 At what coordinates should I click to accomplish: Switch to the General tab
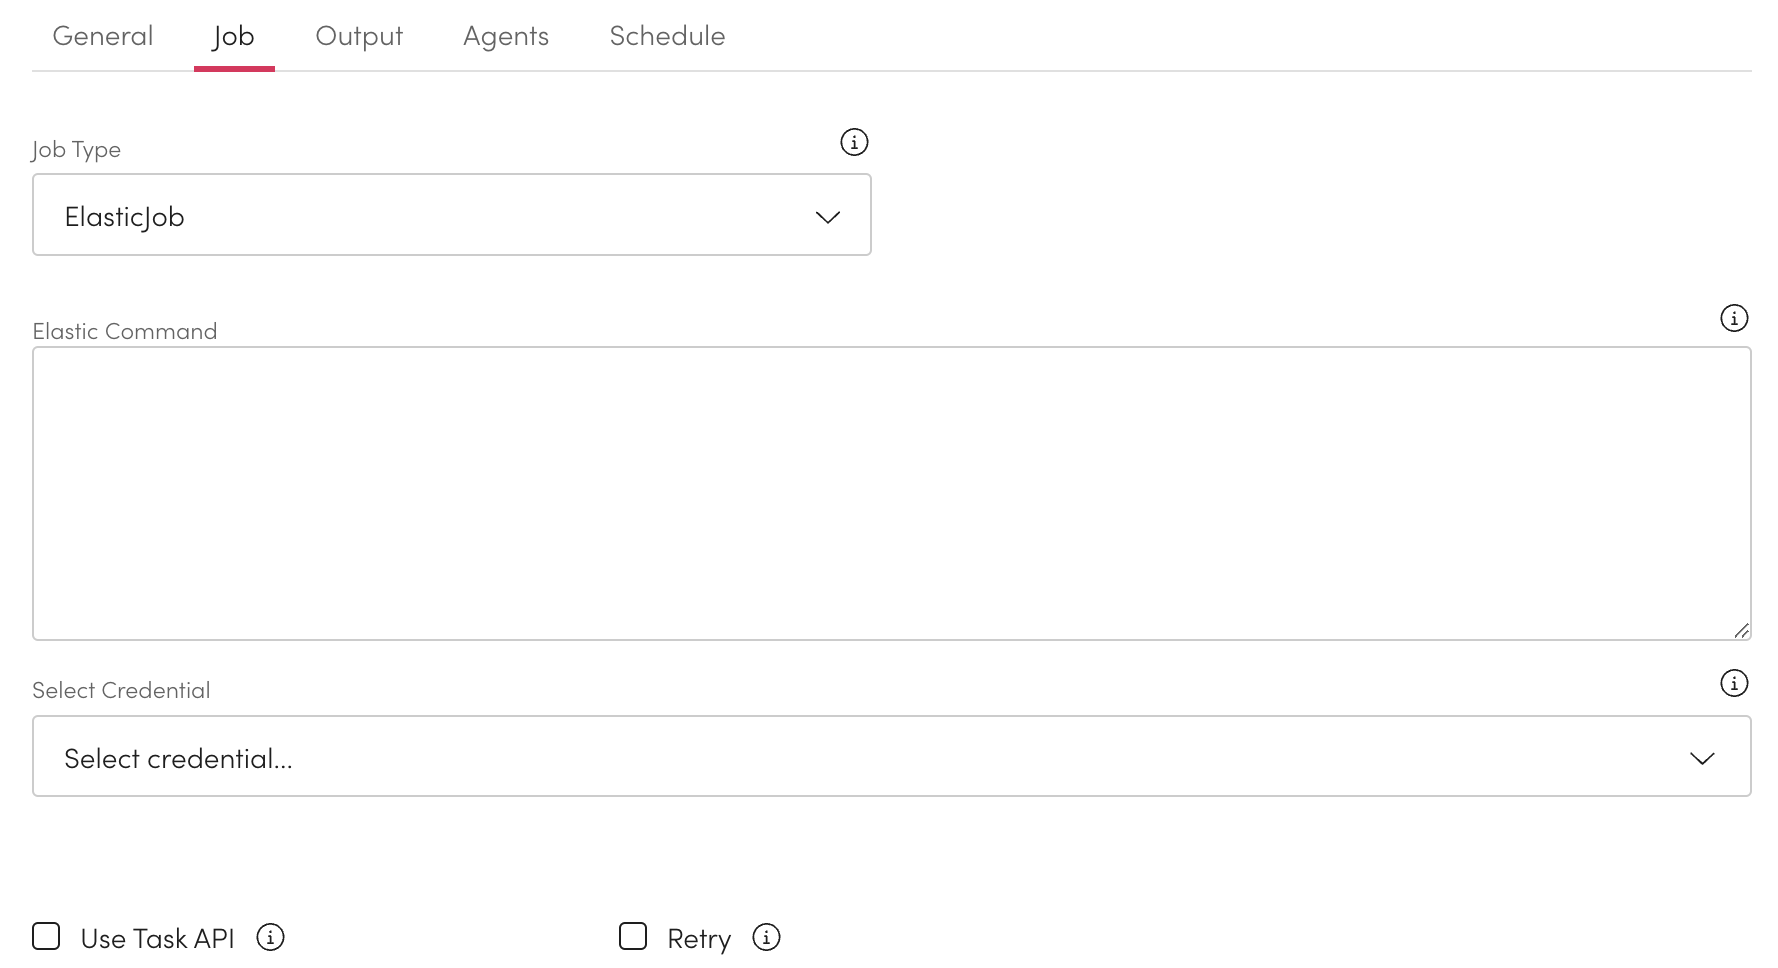103,36
